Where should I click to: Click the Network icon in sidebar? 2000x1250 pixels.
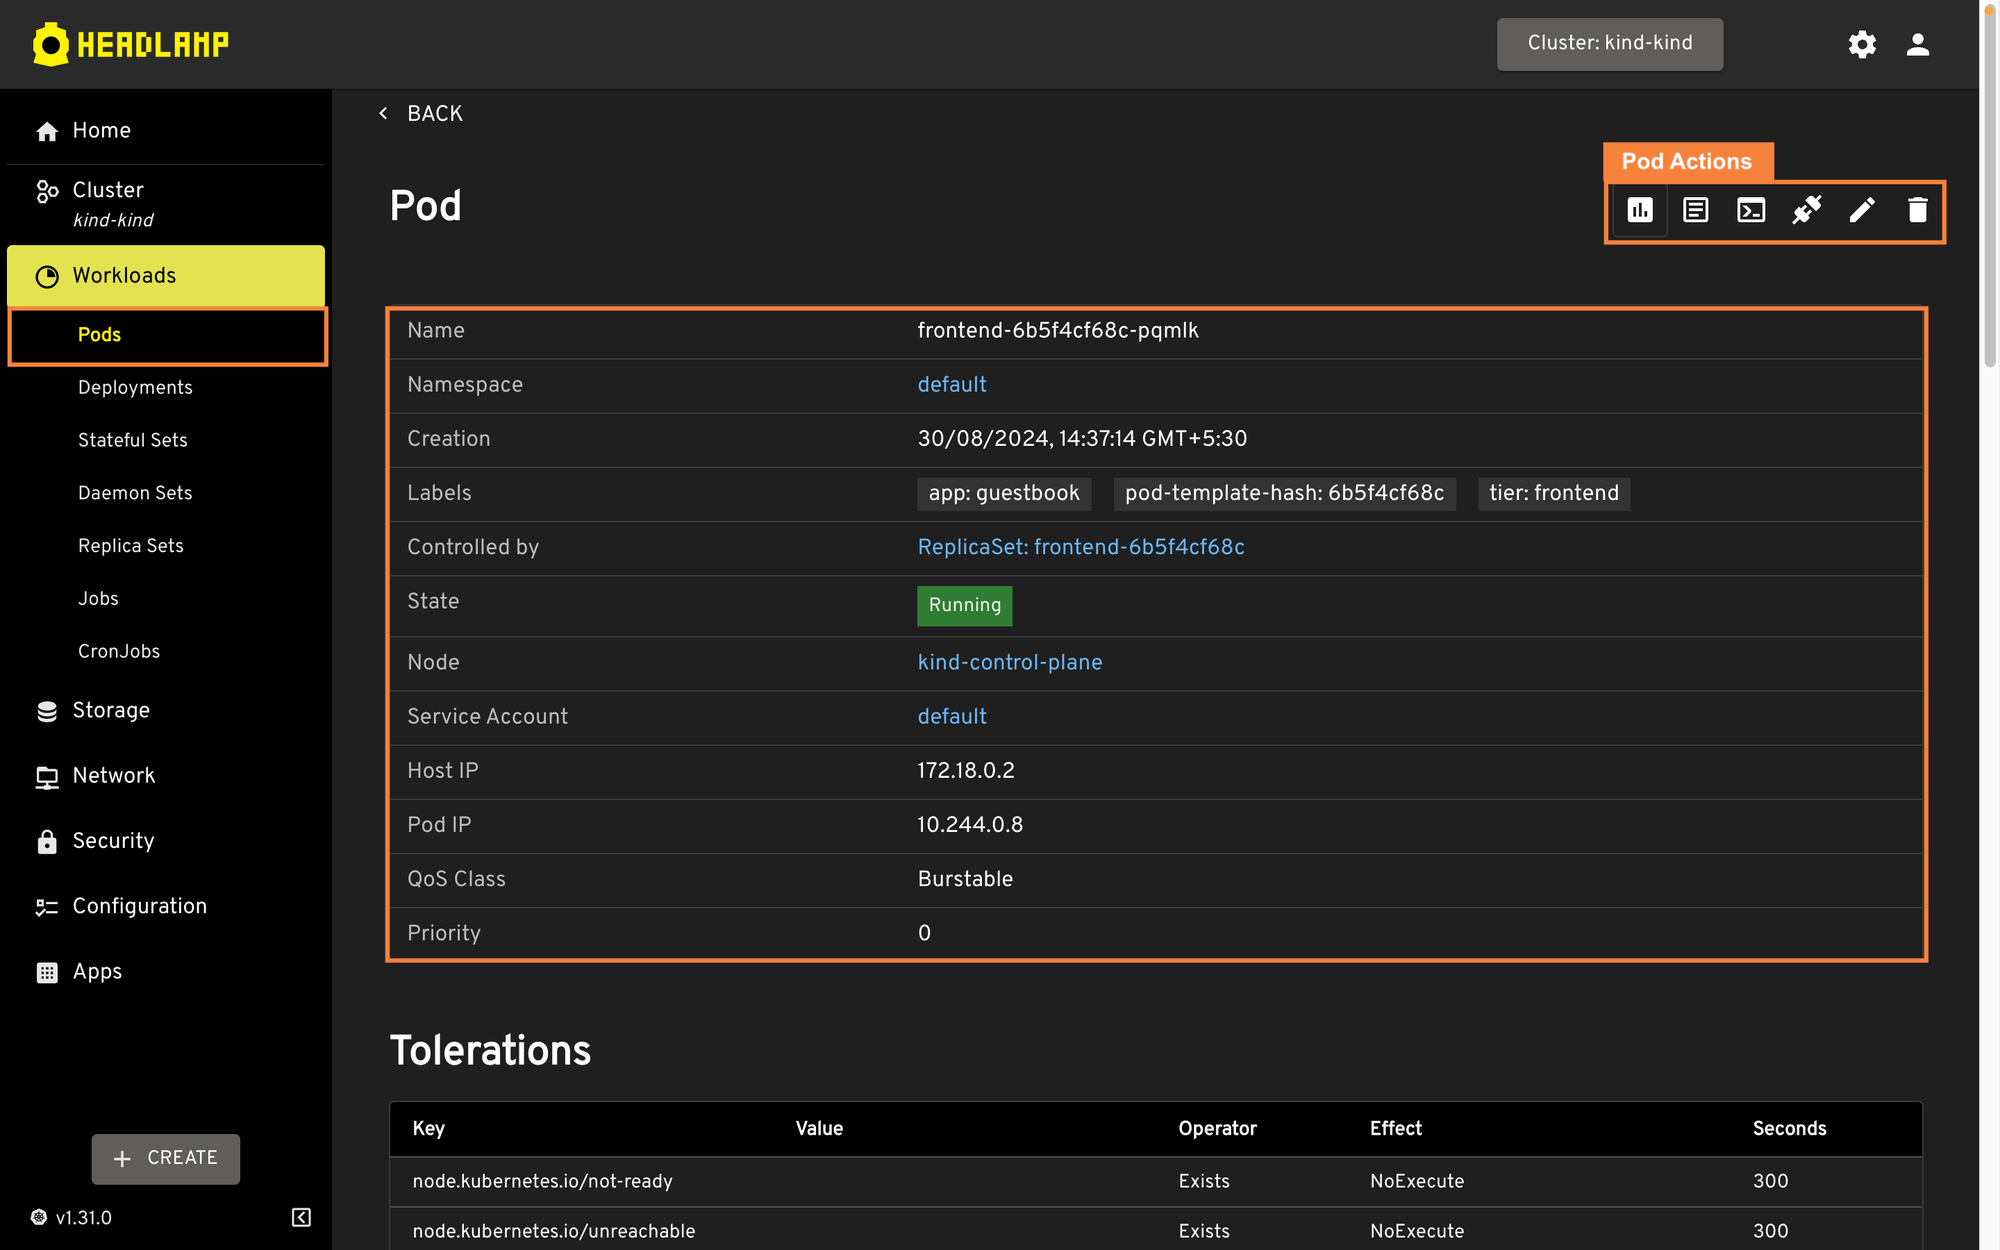coord(47,777)
